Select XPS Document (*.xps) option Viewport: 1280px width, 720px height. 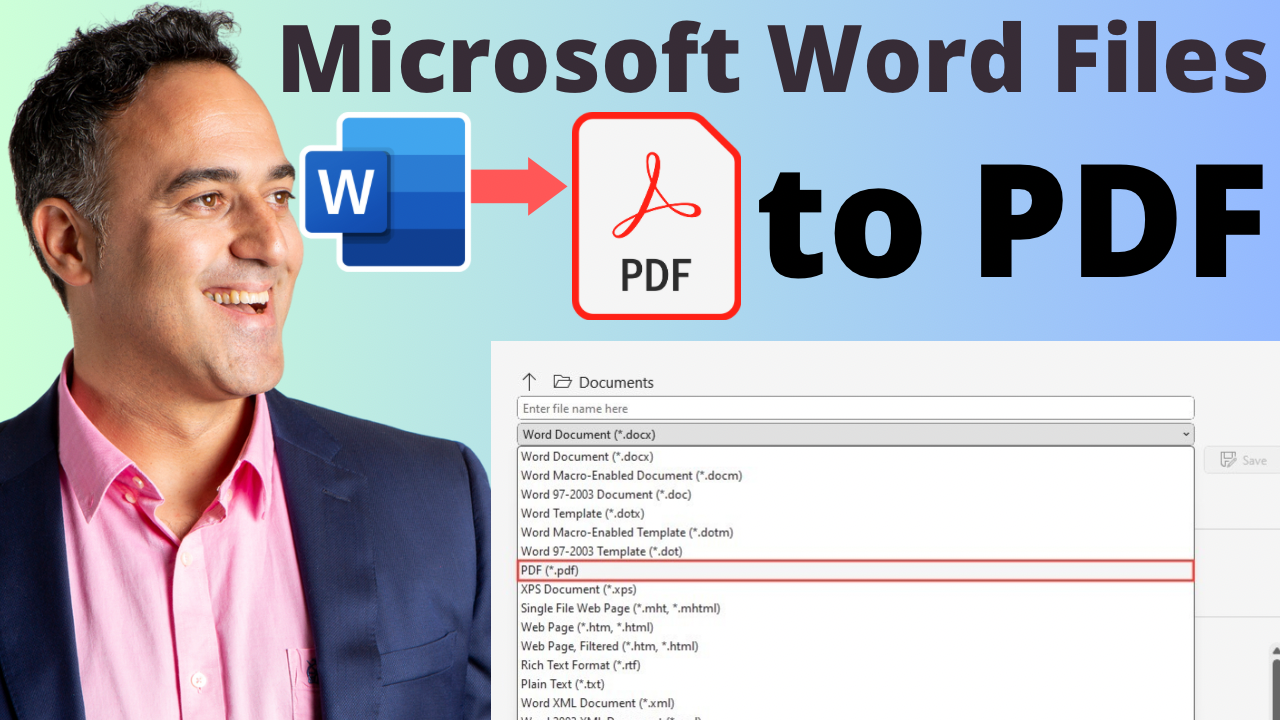pyautogui.click(x=855, y=590)
